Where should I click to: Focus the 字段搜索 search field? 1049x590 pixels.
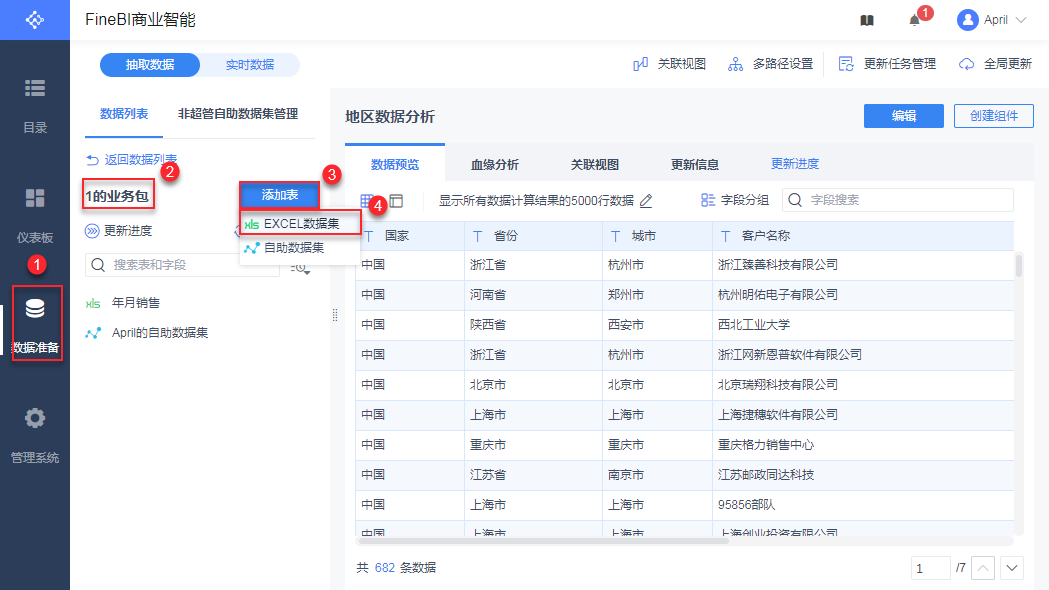click(897, 200)
